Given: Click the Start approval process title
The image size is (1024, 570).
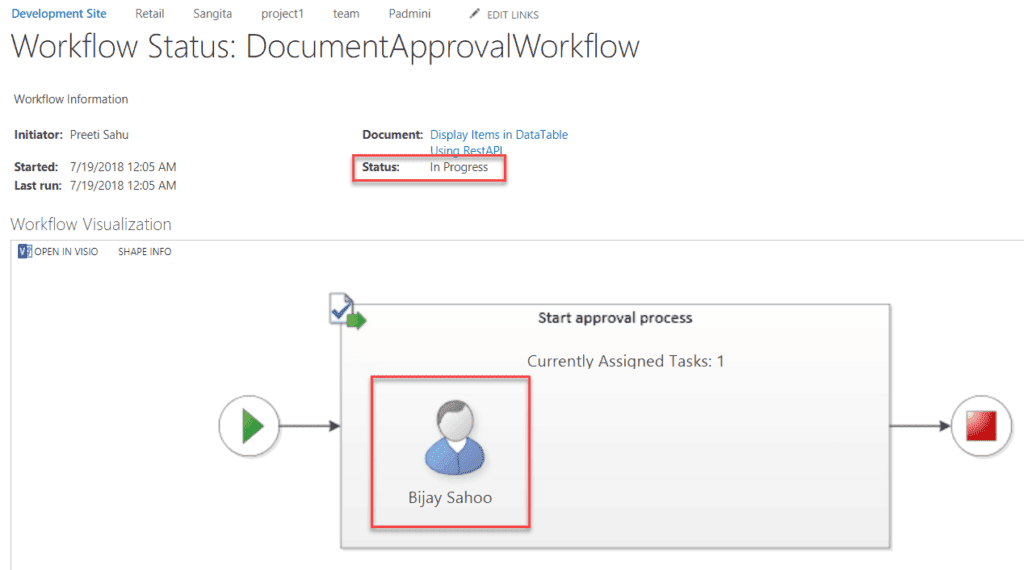Looking at the screenshot, I should pyautogui.click(x=615, y=318).
